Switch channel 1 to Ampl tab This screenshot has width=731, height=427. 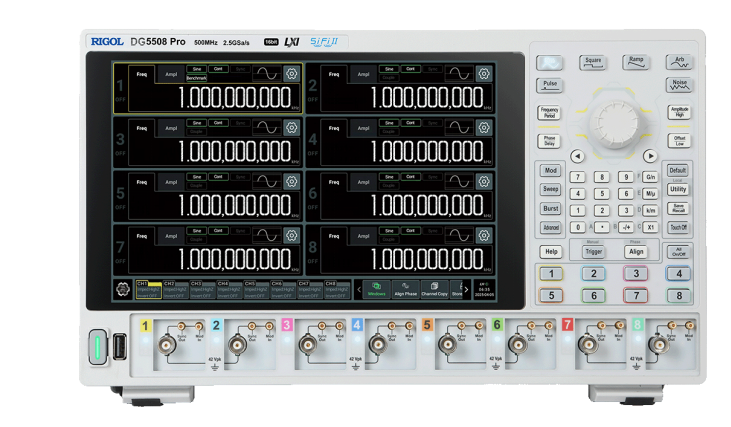click(x=171, y=74)
